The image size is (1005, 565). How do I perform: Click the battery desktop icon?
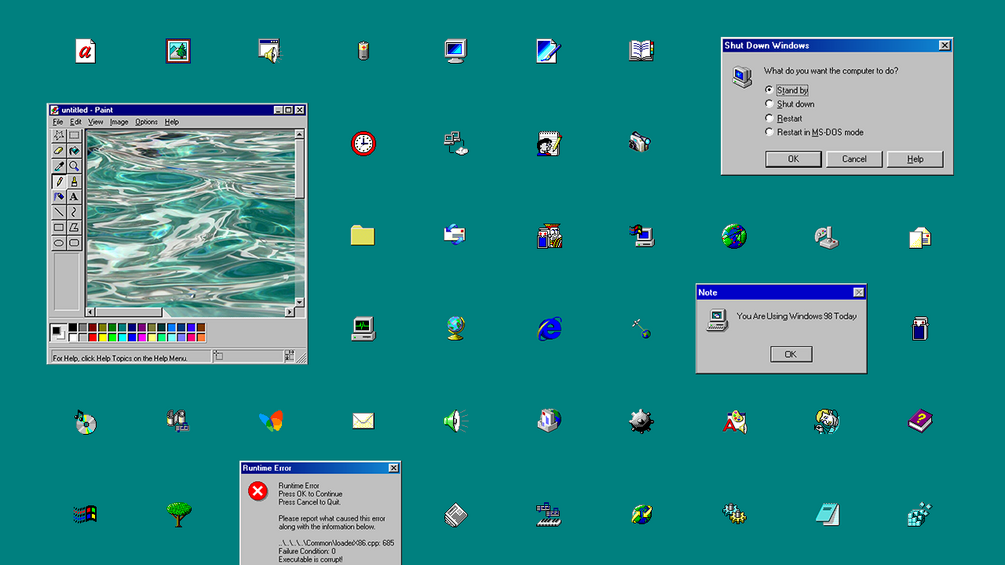click(x=363, y=50)
